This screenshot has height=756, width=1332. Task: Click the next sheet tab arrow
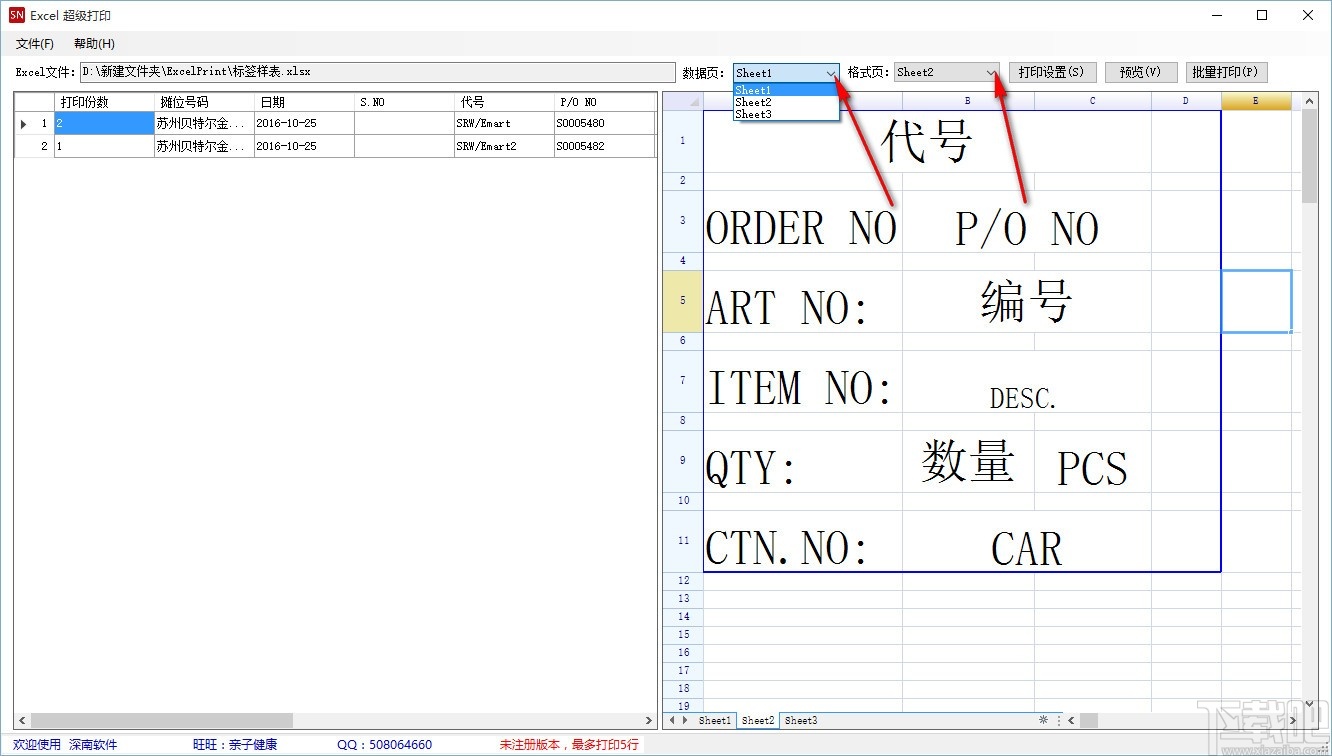(685, 720)
